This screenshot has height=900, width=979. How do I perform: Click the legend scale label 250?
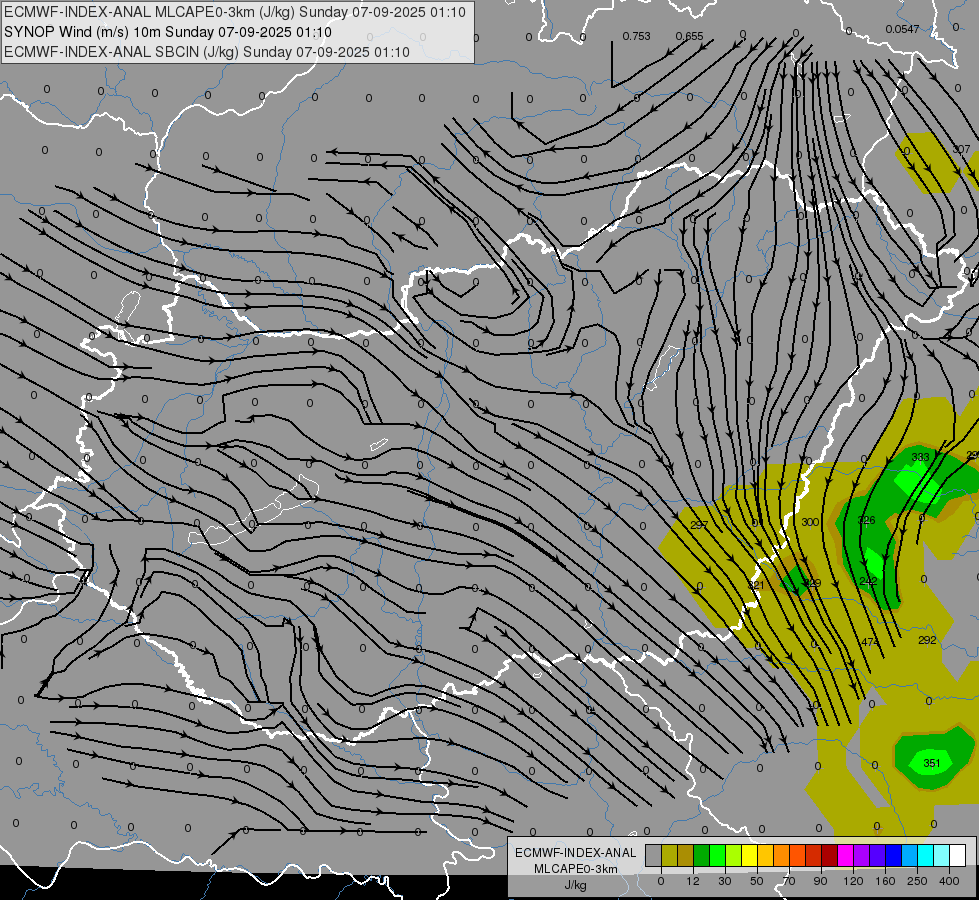[917, 881]
